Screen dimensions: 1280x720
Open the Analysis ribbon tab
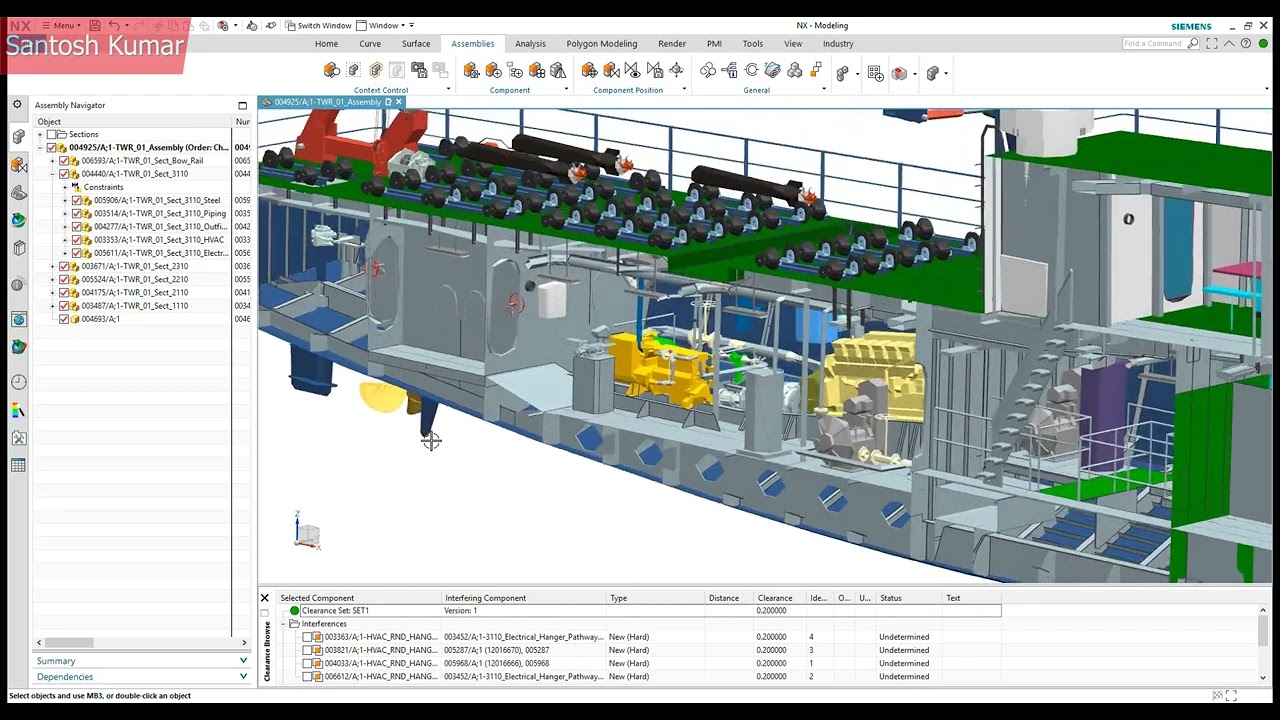530,44
